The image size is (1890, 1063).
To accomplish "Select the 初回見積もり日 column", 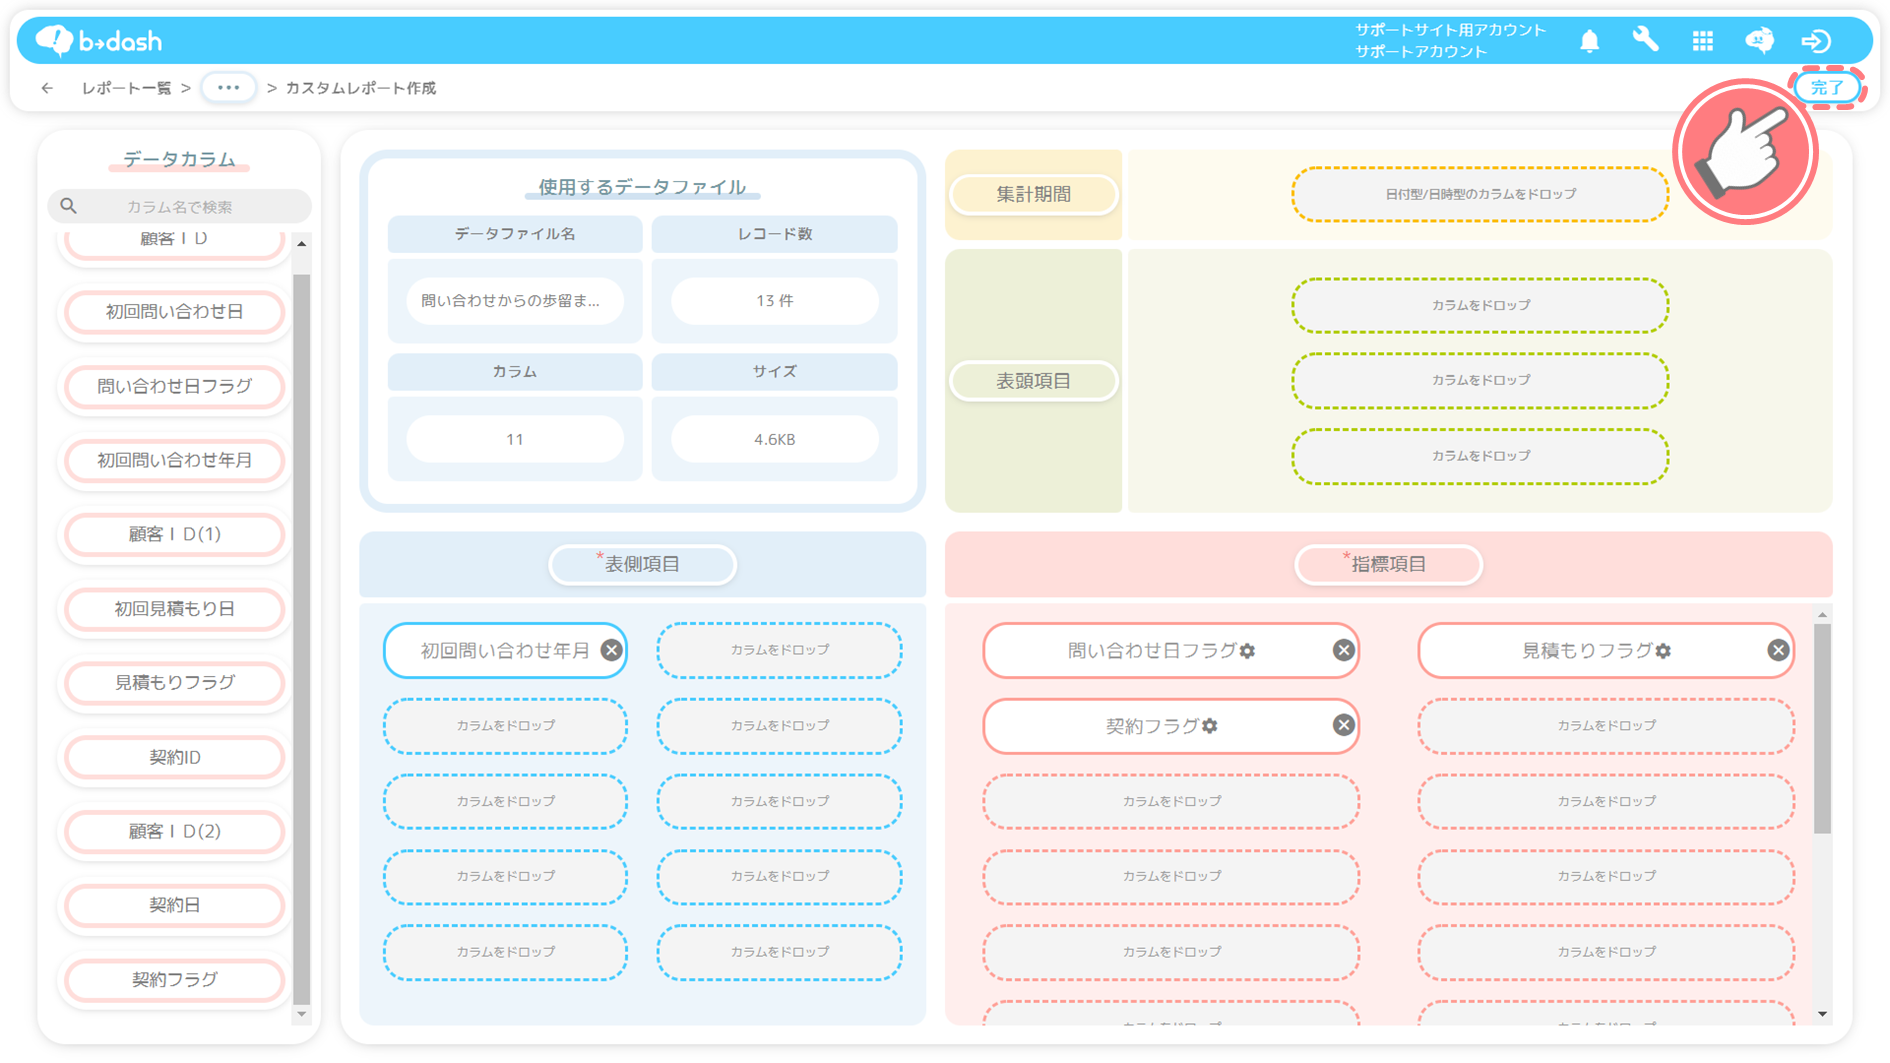I will click(175, 608).
